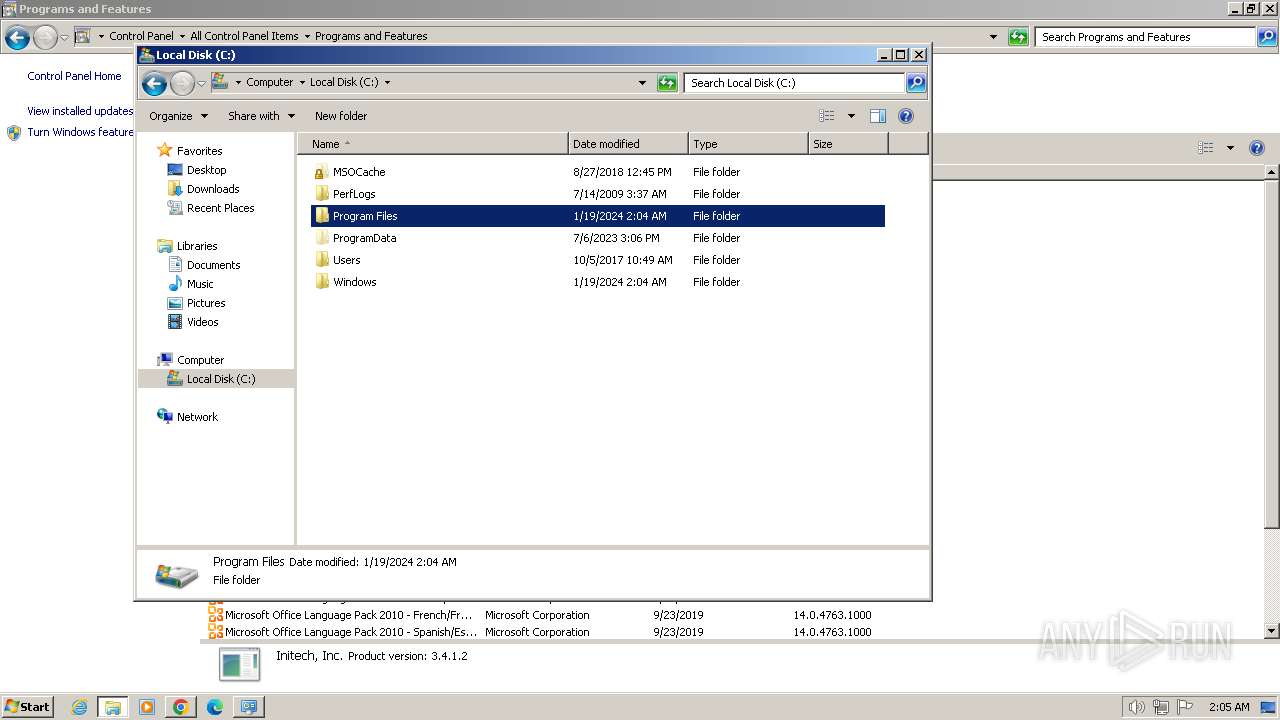The image size is (1280, 720).
Task: Open recent pages dropdown beside Local Disk Forward arrow
Action: pyautogui.click(x=201, y=83)
